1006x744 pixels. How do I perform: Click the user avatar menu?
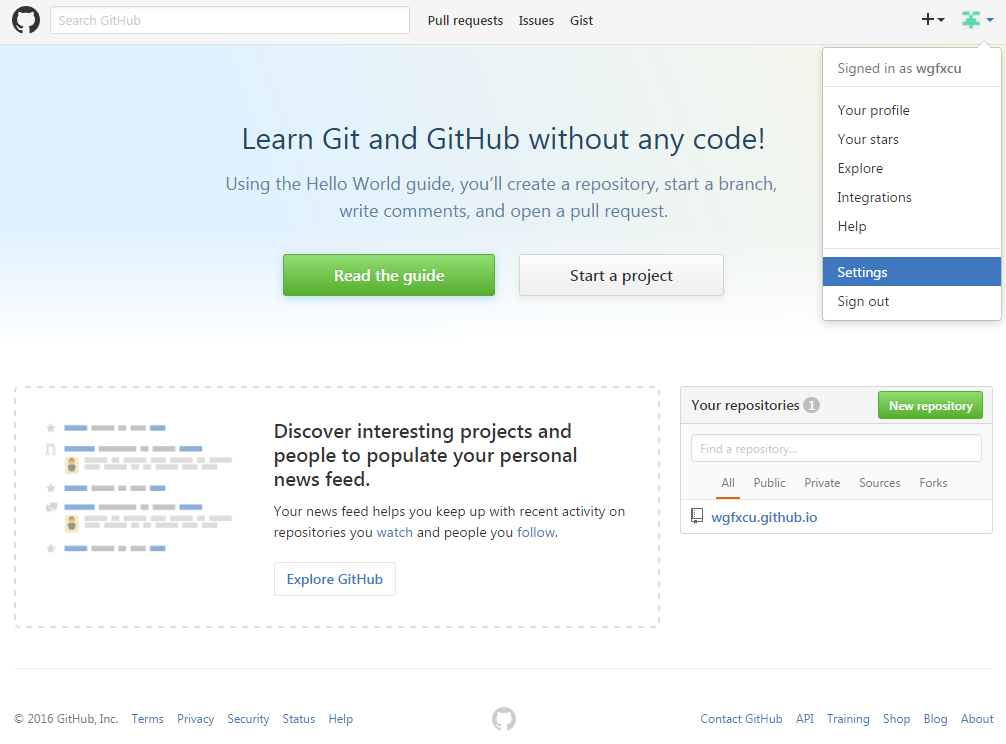[978, 20]
